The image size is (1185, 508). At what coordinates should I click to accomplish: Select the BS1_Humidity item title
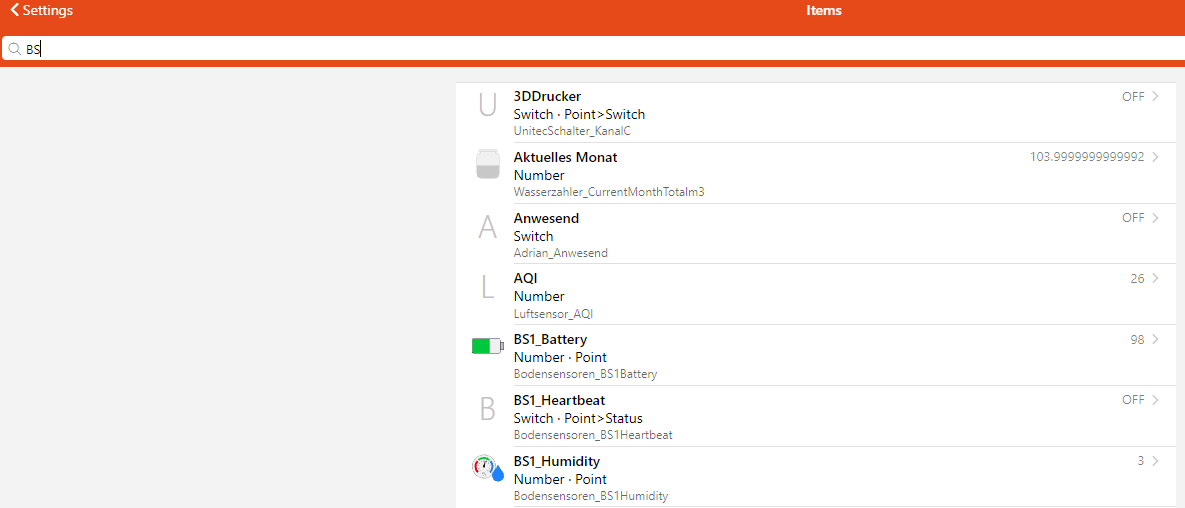point(557,460)
